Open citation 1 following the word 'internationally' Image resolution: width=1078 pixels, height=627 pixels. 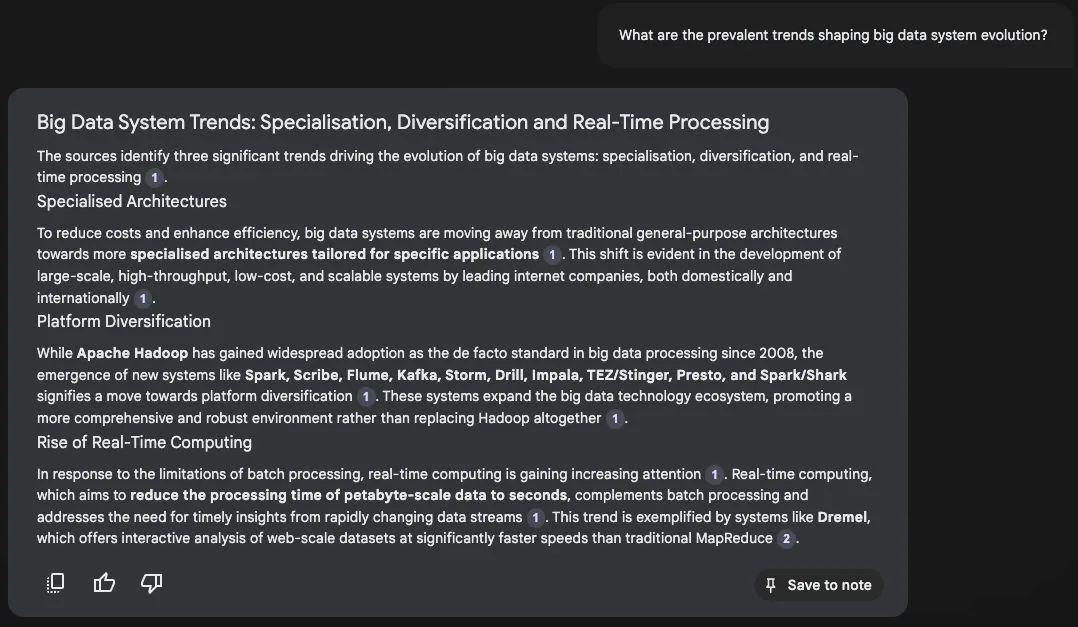(x=143, y=299)
